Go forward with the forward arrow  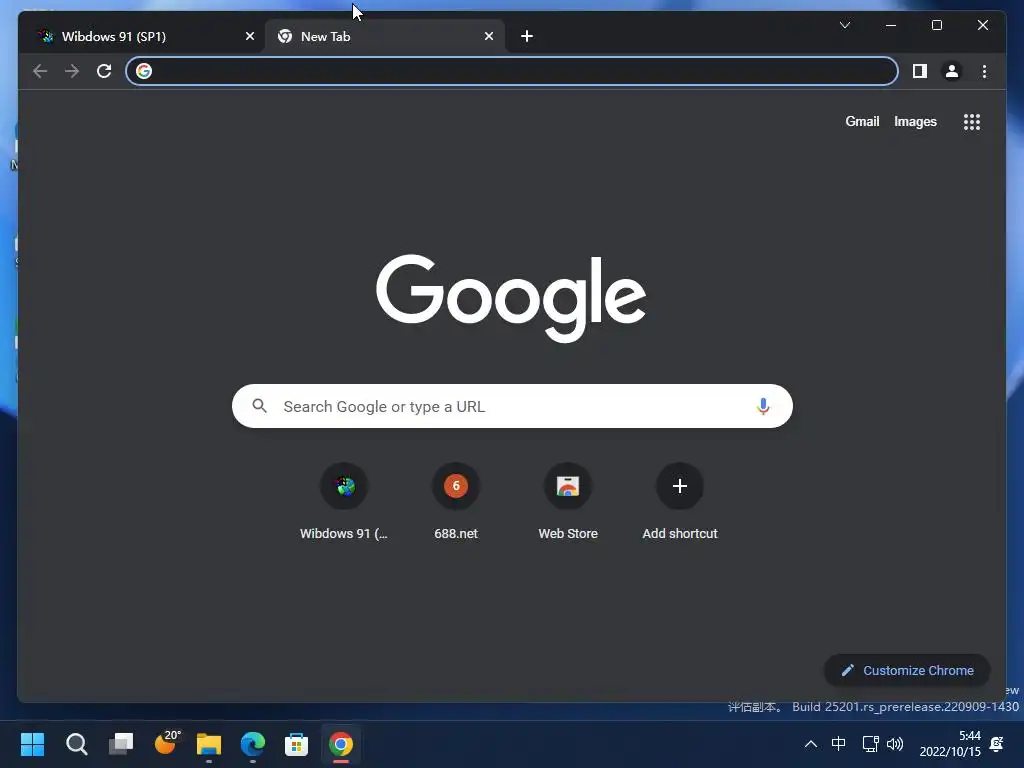coord(72,71)
